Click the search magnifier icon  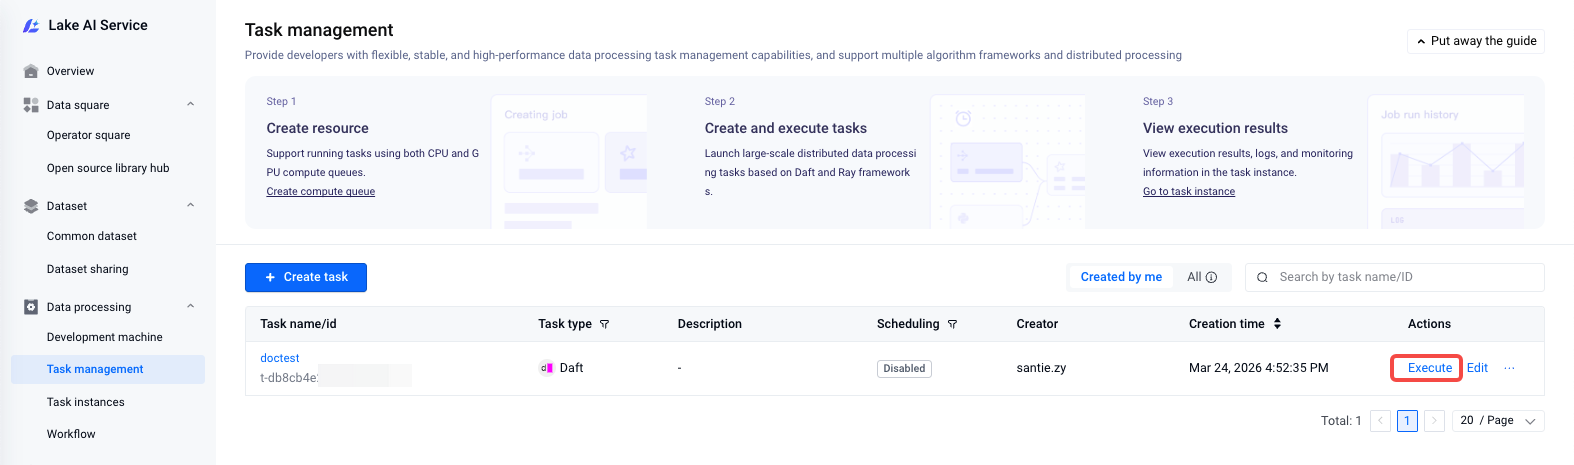tap(1262, 278)
